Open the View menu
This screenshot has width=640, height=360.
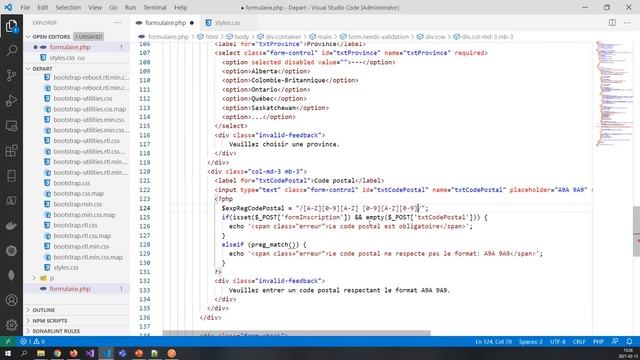[95, 7]
